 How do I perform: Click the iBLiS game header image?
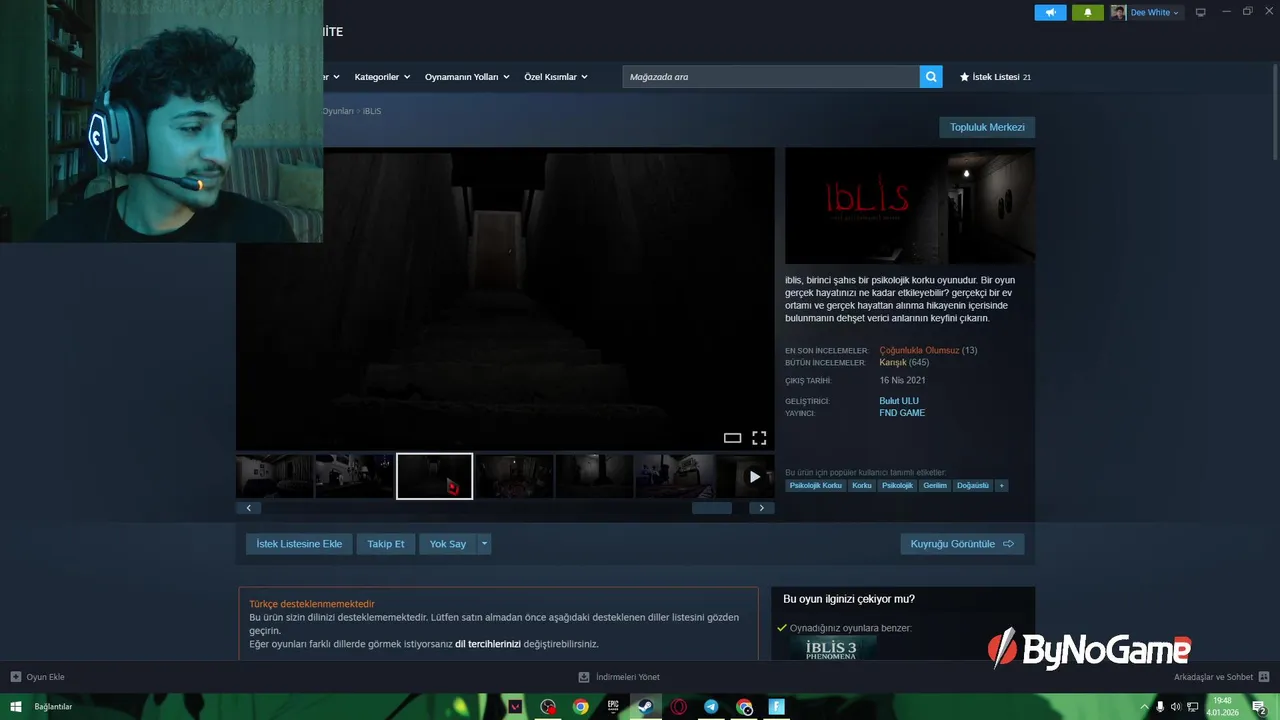click(910, 206)
